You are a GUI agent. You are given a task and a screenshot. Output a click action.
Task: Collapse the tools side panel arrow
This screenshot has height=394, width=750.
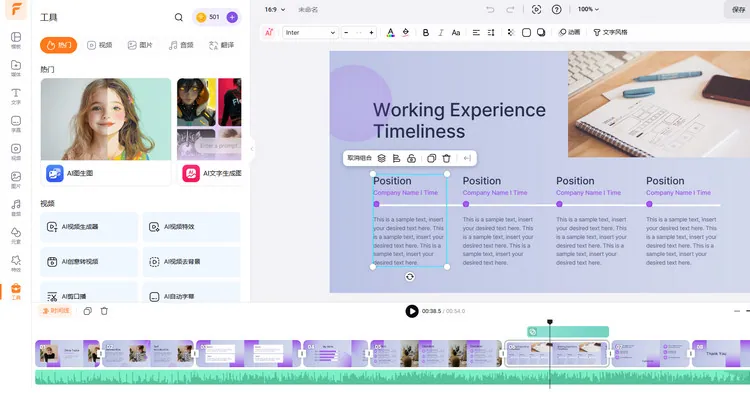[x=252, y=149]
